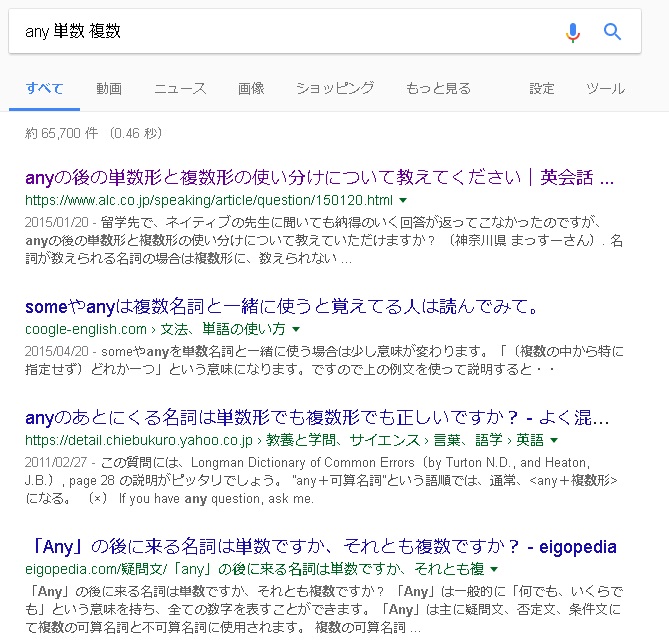Expand the arrow beside the coogle-english.com breadcrumb
Screen dimensions: 669x643
296,329
